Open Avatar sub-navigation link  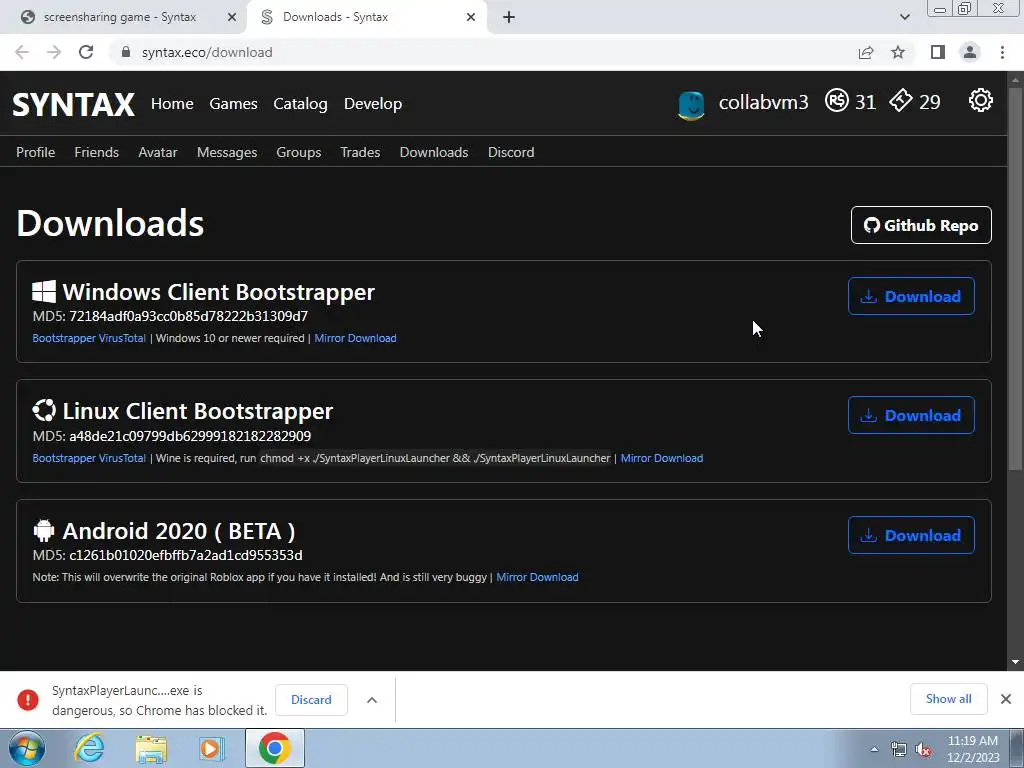point(157,152)
